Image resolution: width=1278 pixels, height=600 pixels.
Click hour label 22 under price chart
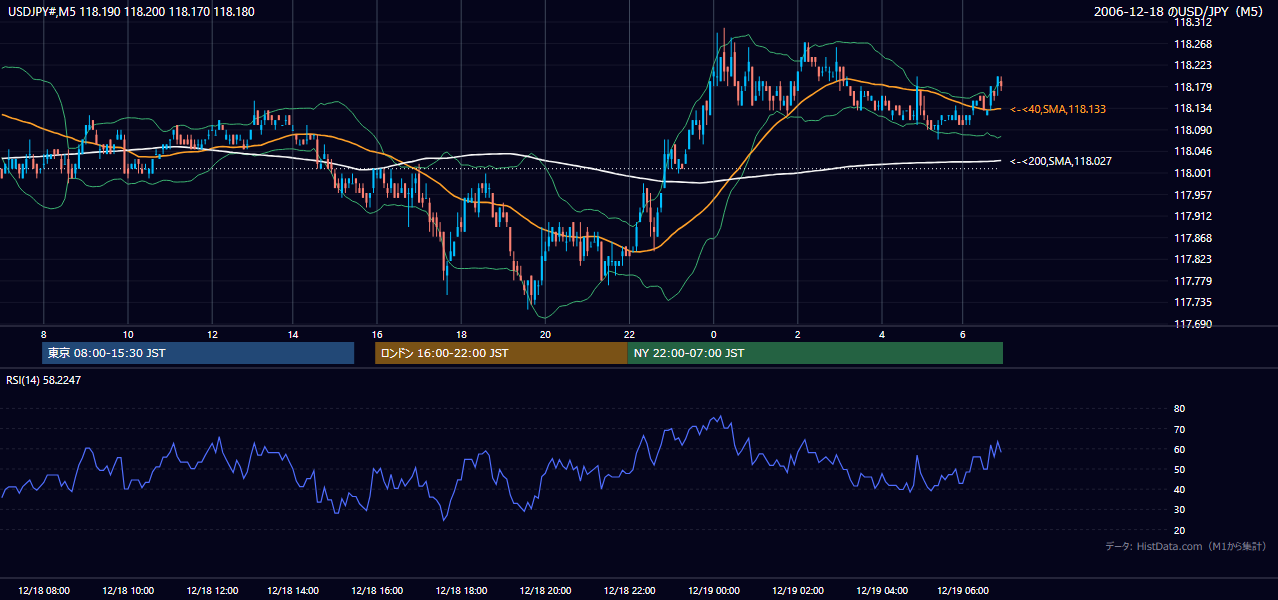(629, 334)
